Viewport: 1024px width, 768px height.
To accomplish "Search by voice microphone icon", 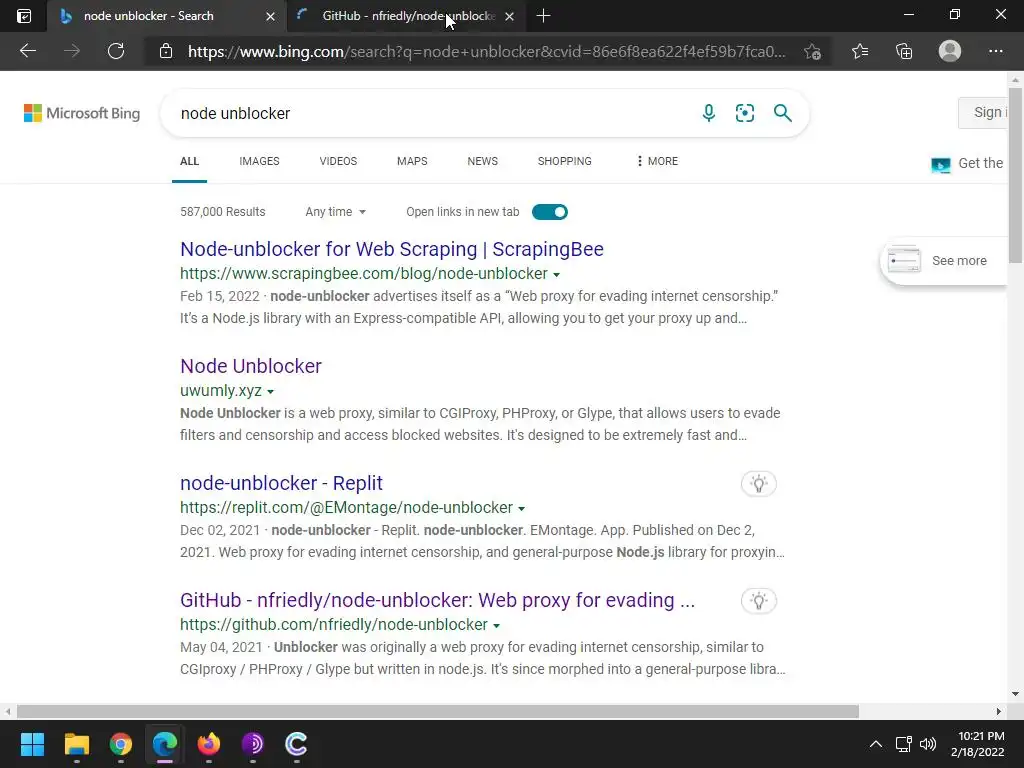I will click(709, 113).
